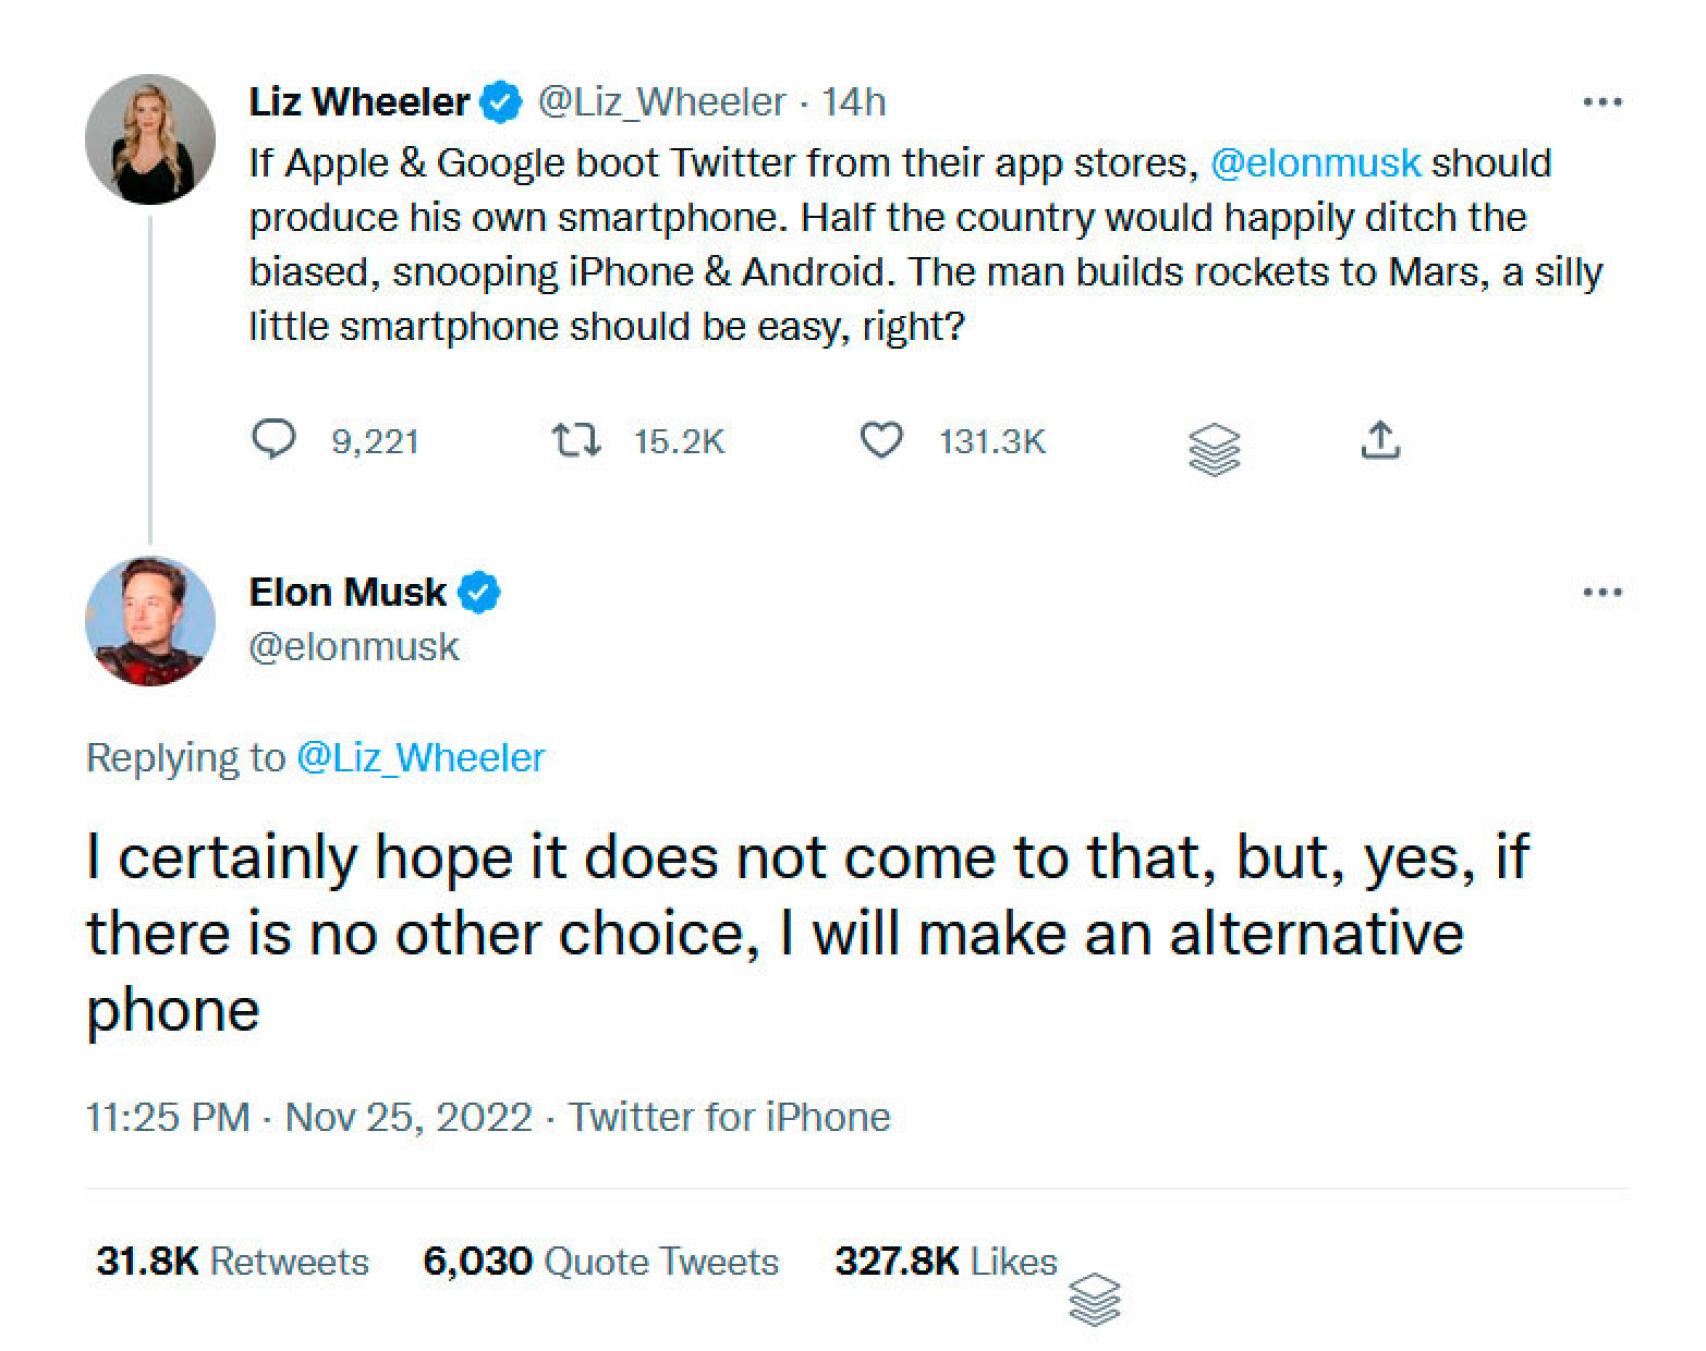View the 31.8K Retweets list

tap(232, 1262)
